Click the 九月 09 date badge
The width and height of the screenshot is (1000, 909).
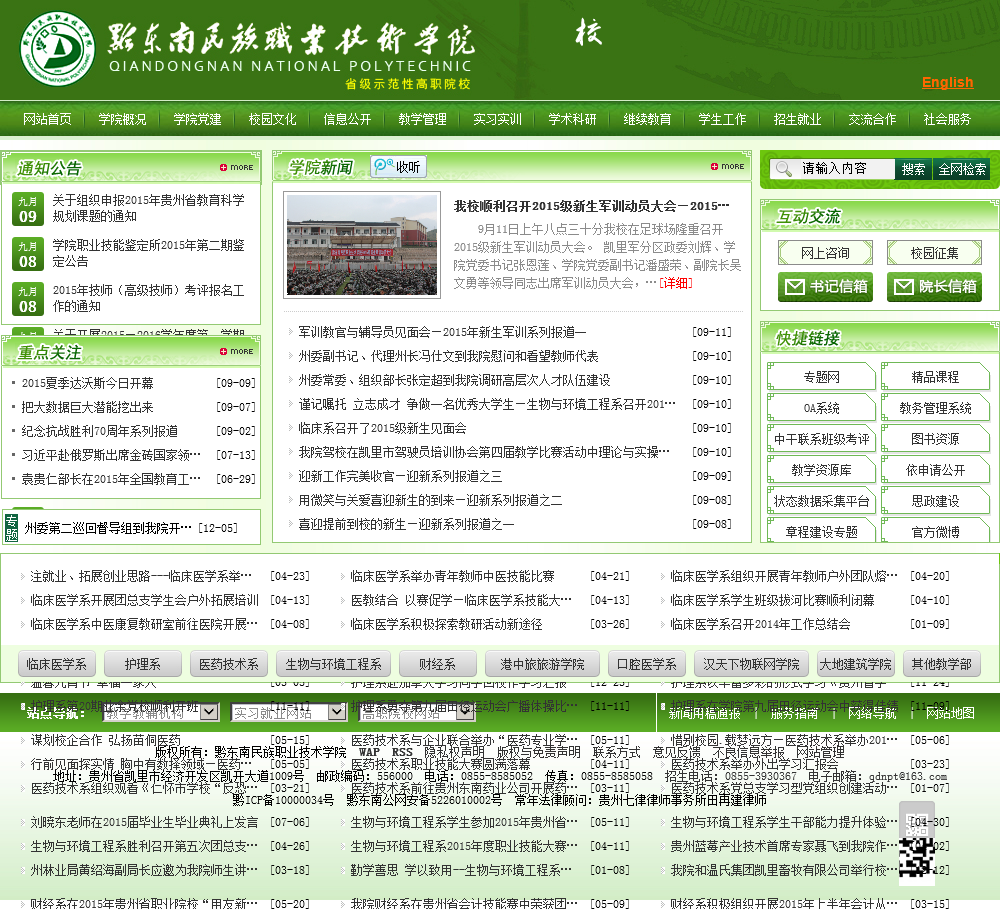click(x=27, y=209)
